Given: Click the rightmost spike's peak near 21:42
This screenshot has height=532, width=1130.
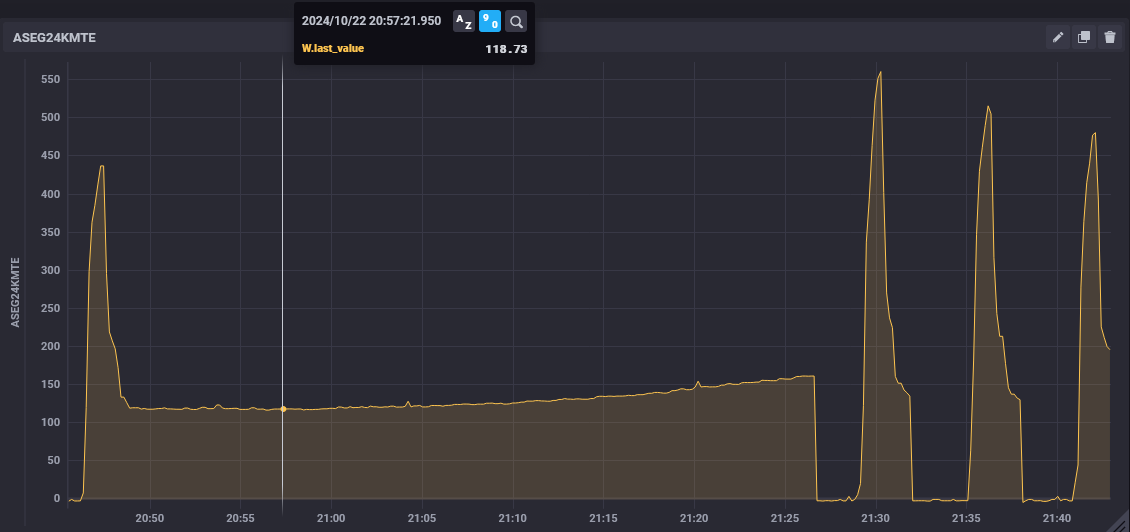Looking at the screenshot, I should pyautogui.click(x=1095, y=133).
